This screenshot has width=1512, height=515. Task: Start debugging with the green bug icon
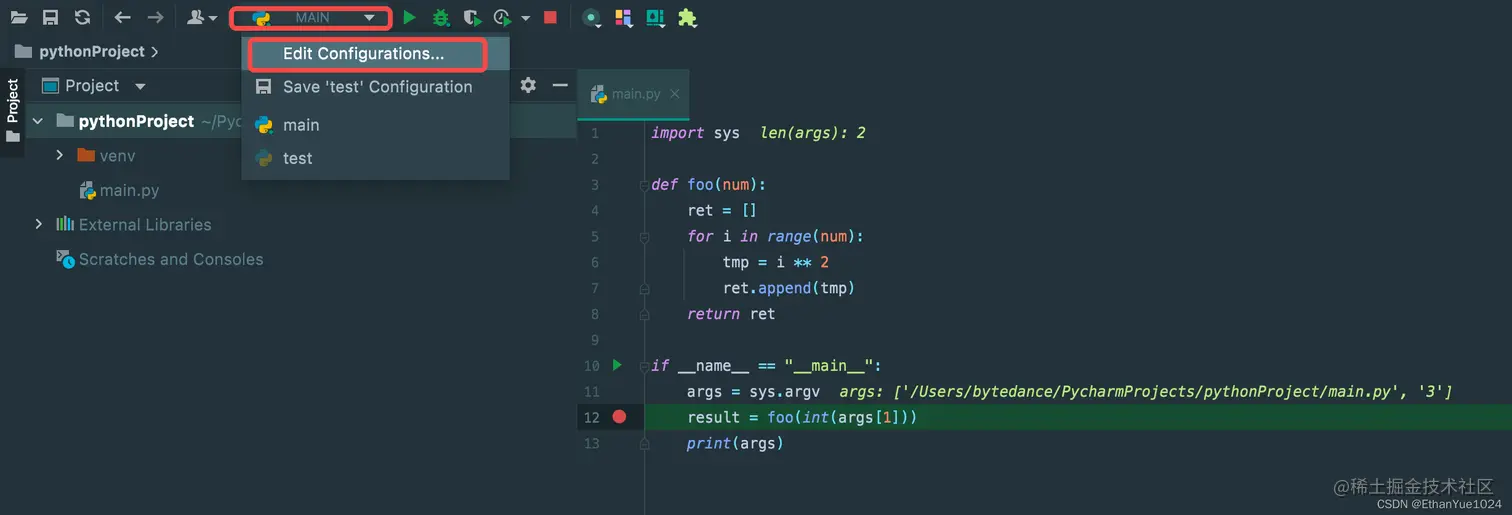pyautogui.click(x=440, y=17)
